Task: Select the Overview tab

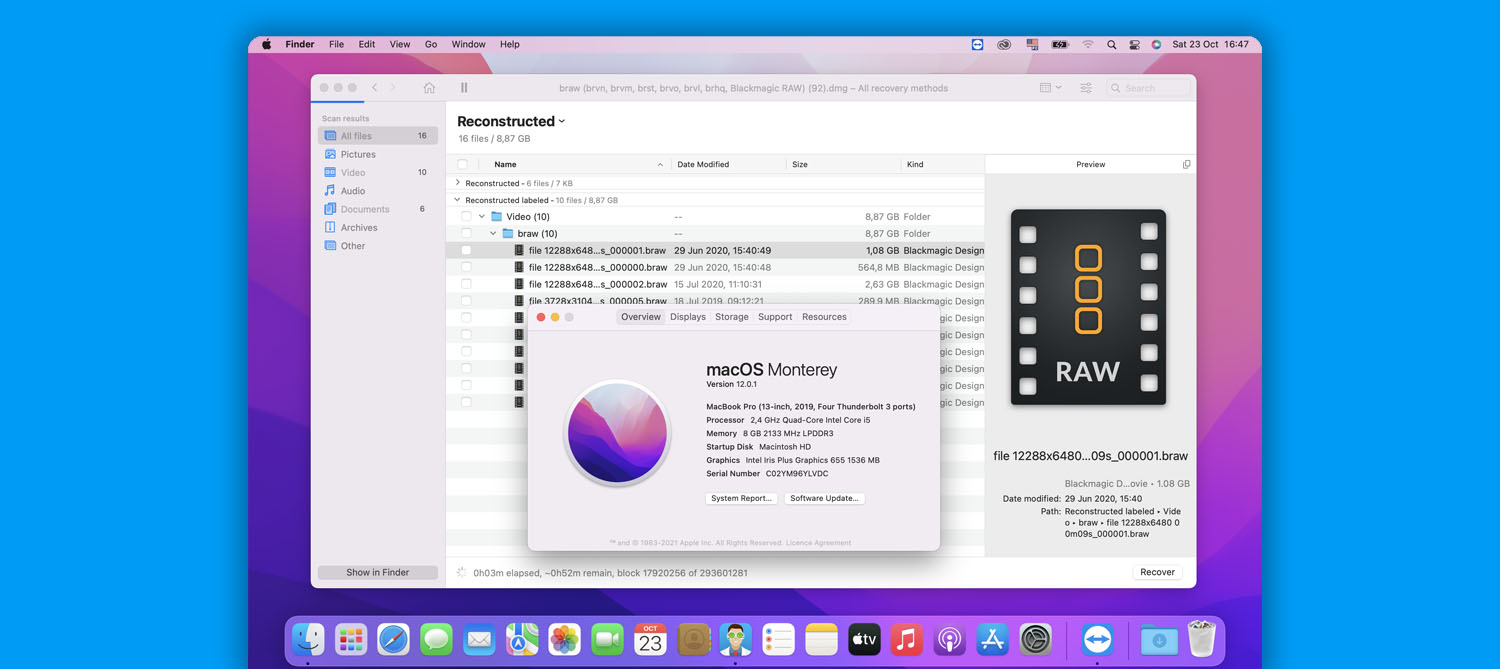Action: (x=641, y=317)
